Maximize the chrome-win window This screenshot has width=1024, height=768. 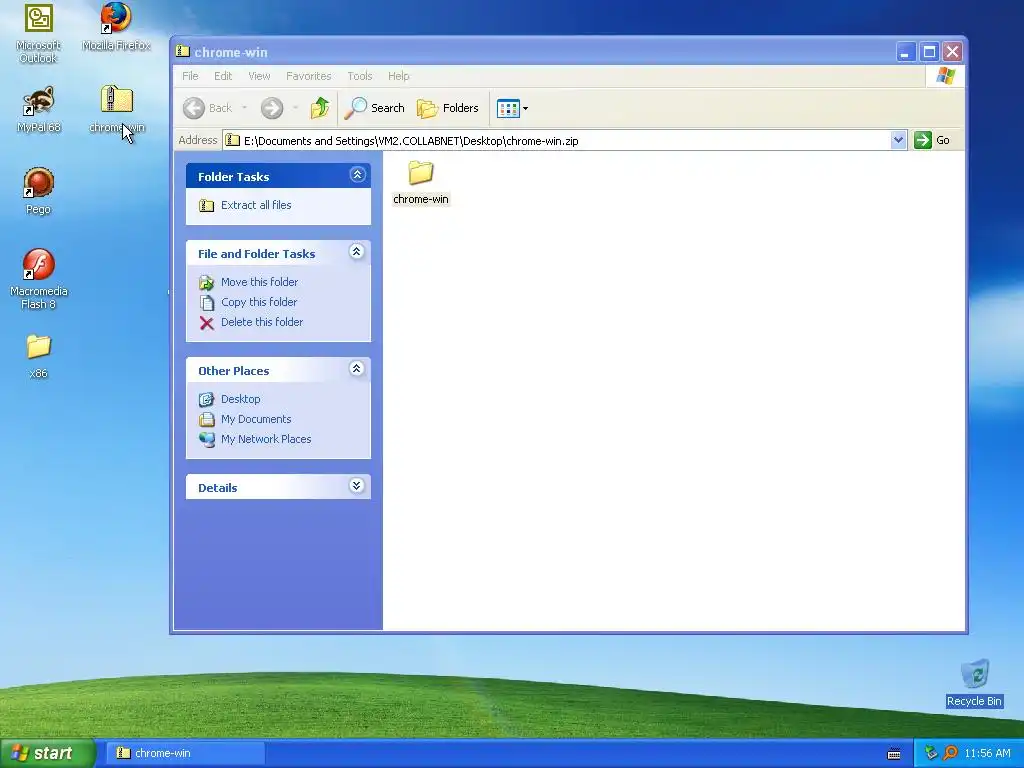929,52
